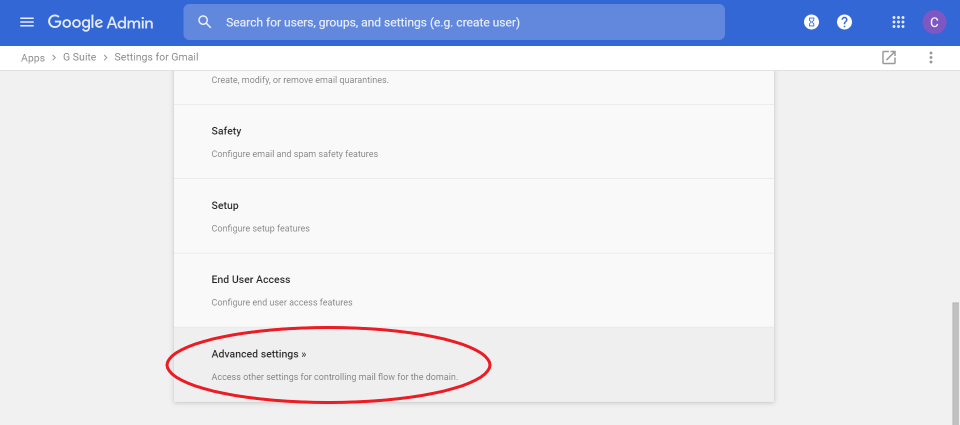Open Advanced settings for mail flow
Screen dimensions: 960x425
coord(474,364)
